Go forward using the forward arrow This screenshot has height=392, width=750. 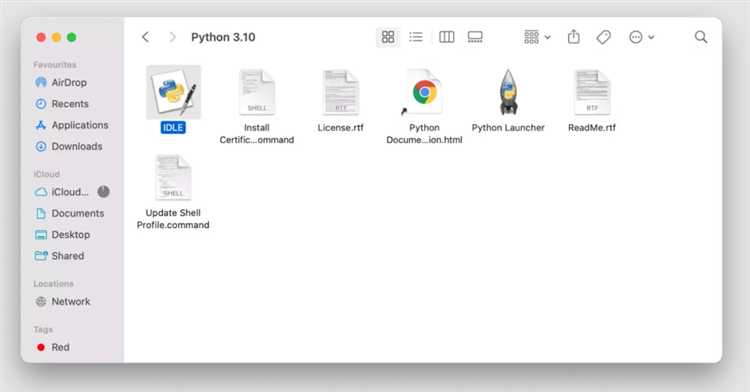[172, 37]
